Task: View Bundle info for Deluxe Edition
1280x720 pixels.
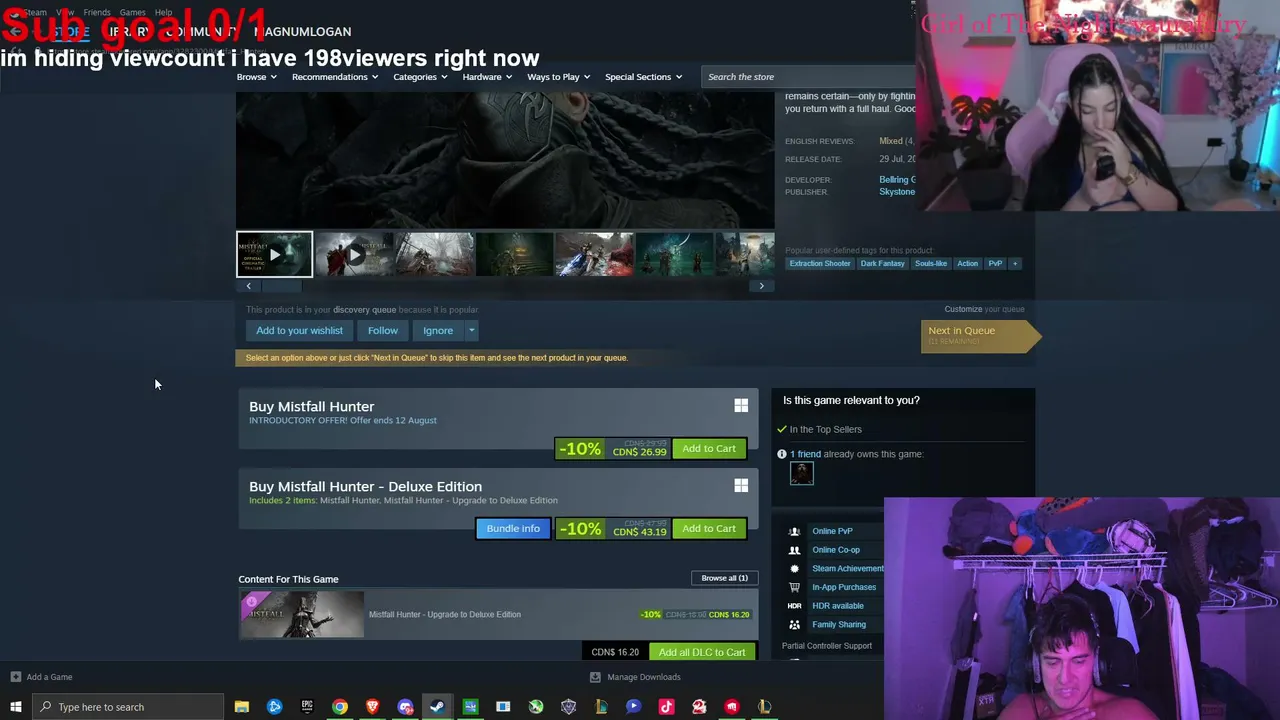Action: coord(513,529)
